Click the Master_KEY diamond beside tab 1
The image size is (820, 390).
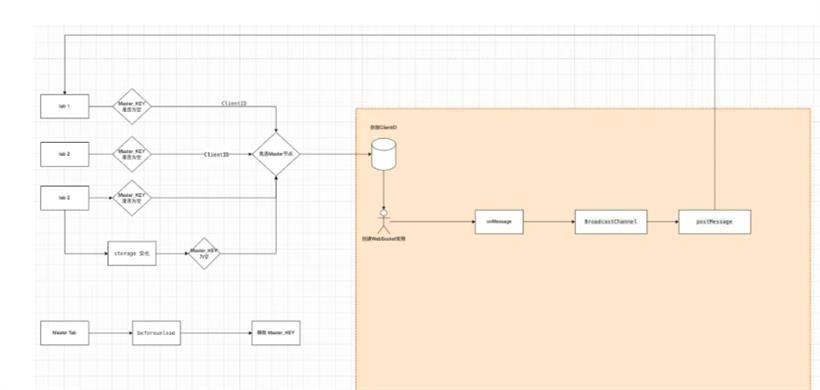(x=132, y=107)
